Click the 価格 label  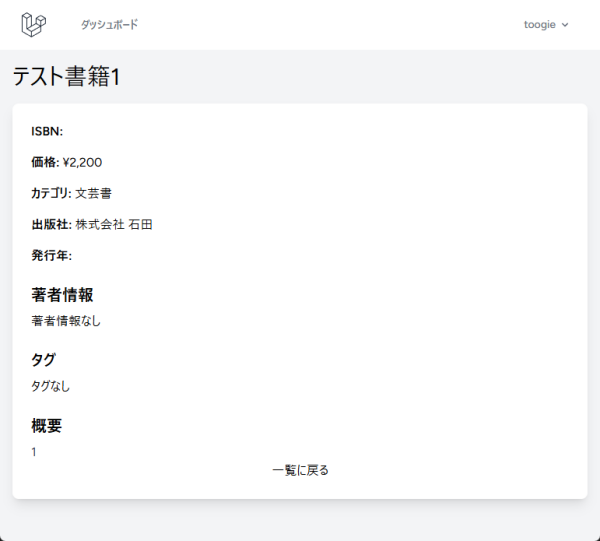(x=45, y=162)
